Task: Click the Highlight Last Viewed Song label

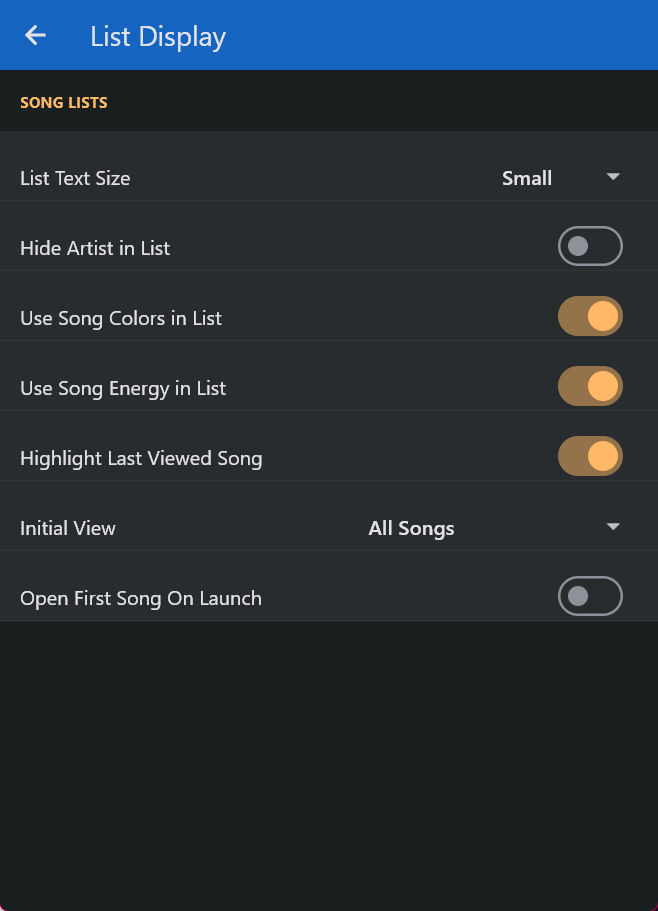Action: (x=141, y=459)
